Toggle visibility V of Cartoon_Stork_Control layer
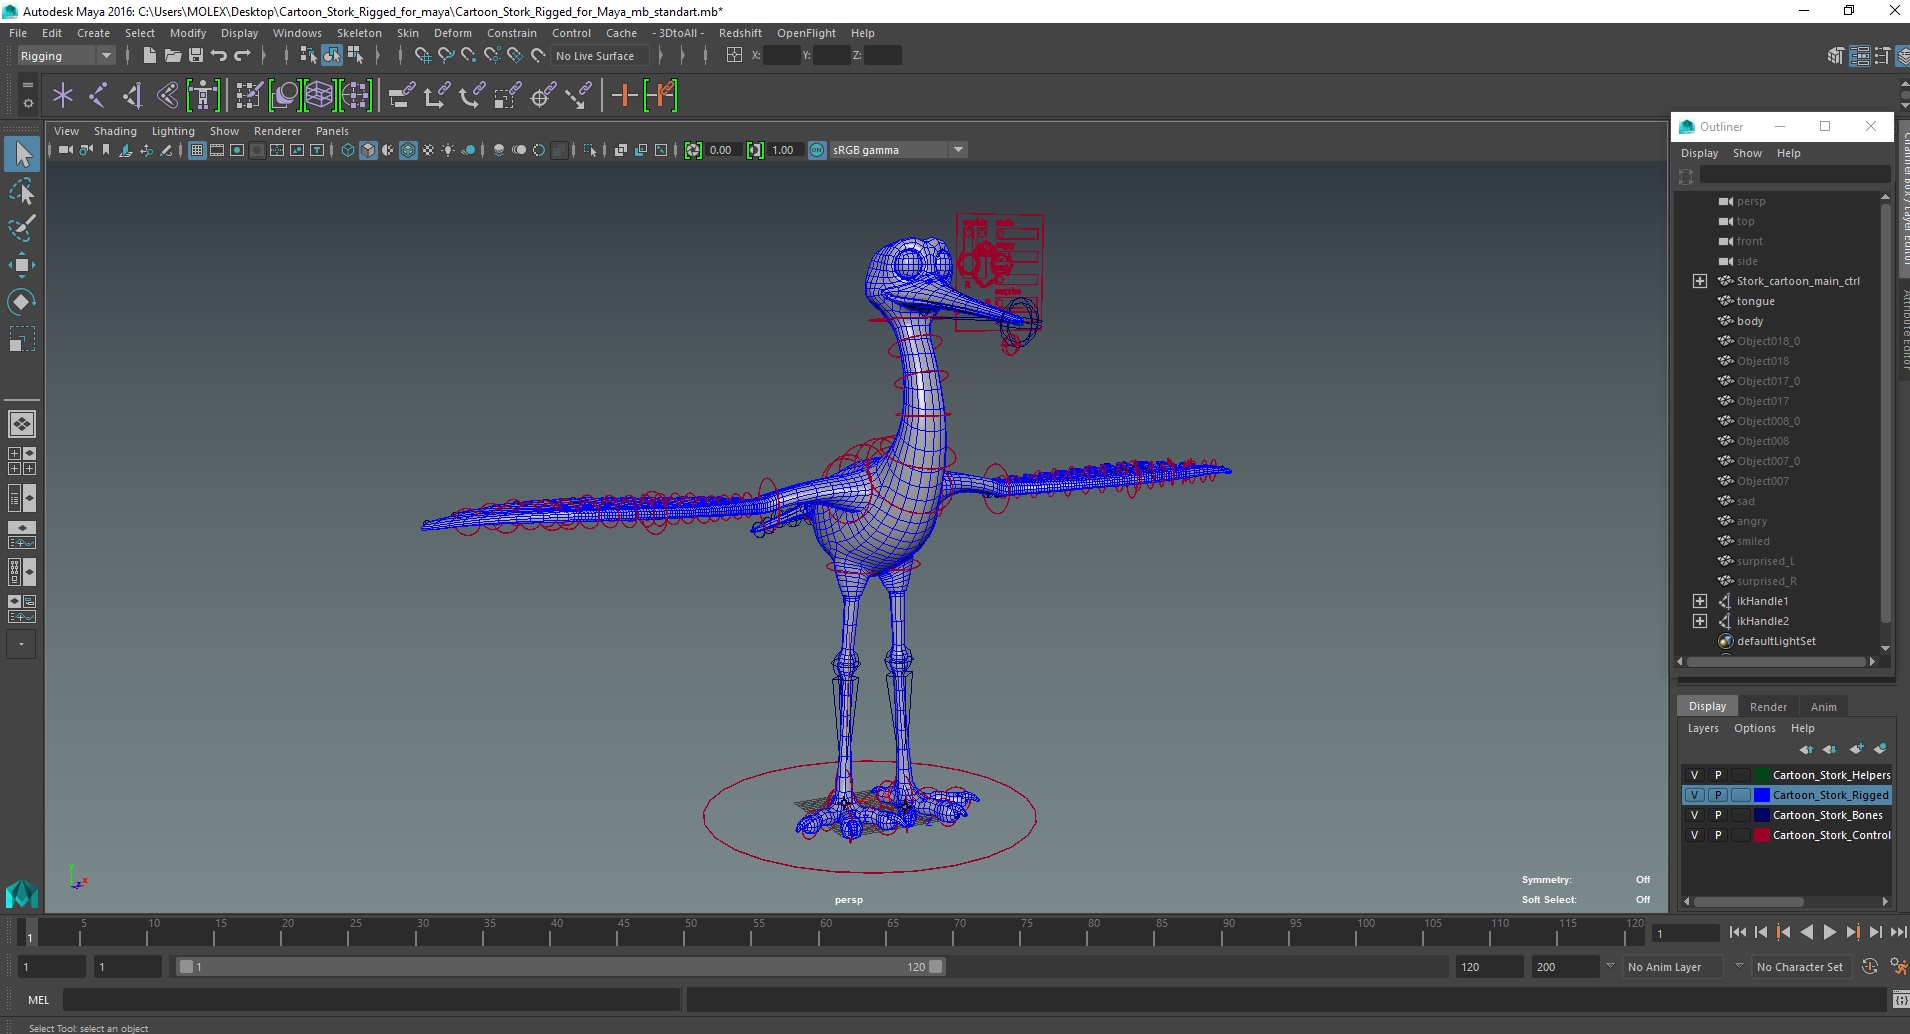 click(1694, 835)
